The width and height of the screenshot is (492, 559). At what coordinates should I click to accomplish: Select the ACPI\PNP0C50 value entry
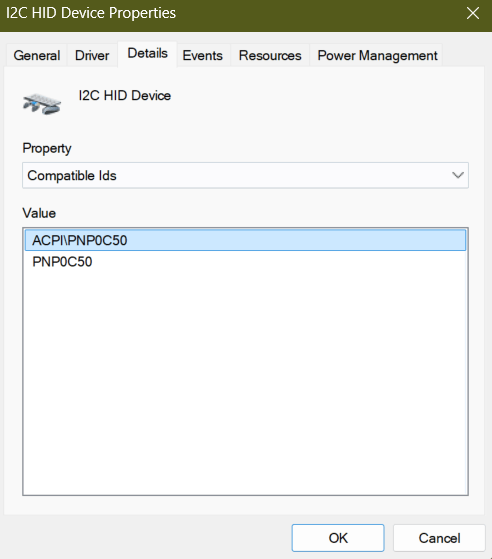[x=245, y=240]
